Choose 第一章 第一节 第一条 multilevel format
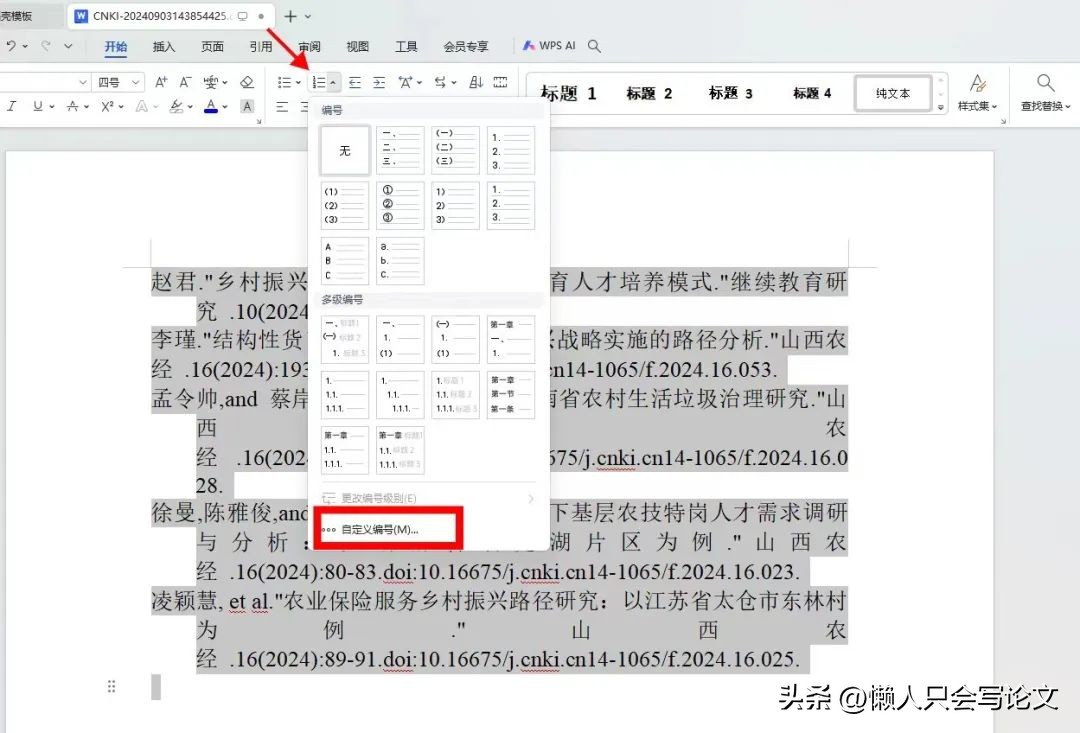Image resolution: width=1080 pixels, height=733 pixels. pos(511,395)
